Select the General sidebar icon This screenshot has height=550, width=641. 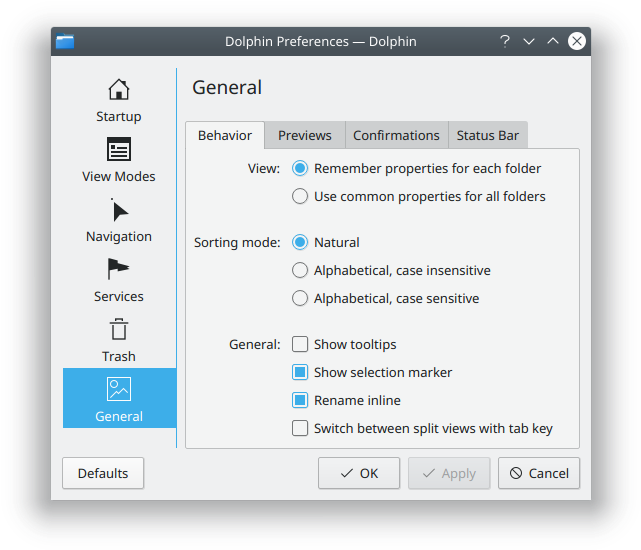119,390
